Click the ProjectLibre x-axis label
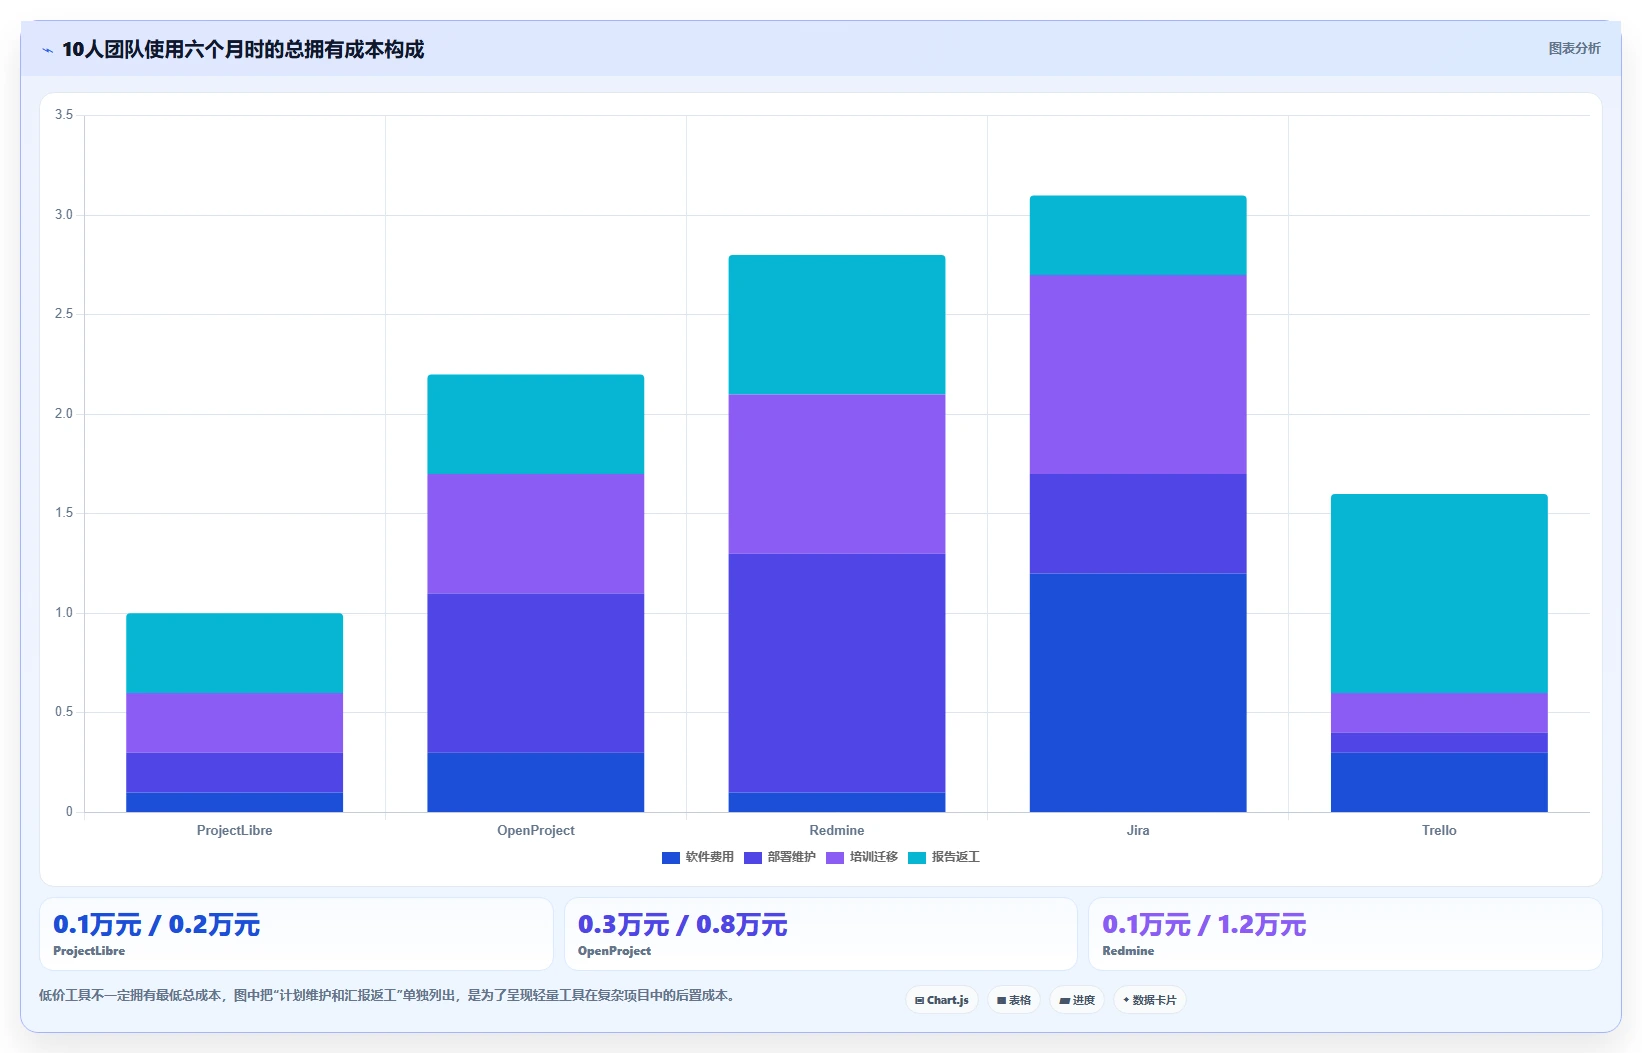 click(x=235, y=831)
